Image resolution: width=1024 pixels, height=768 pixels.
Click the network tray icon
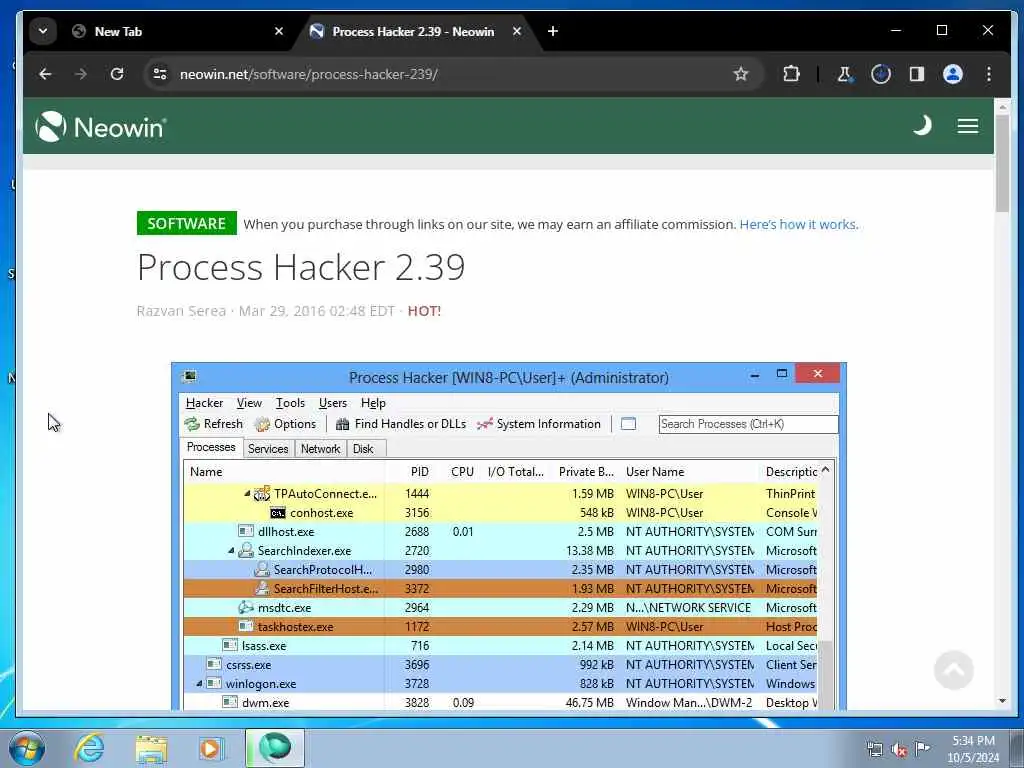874,749
